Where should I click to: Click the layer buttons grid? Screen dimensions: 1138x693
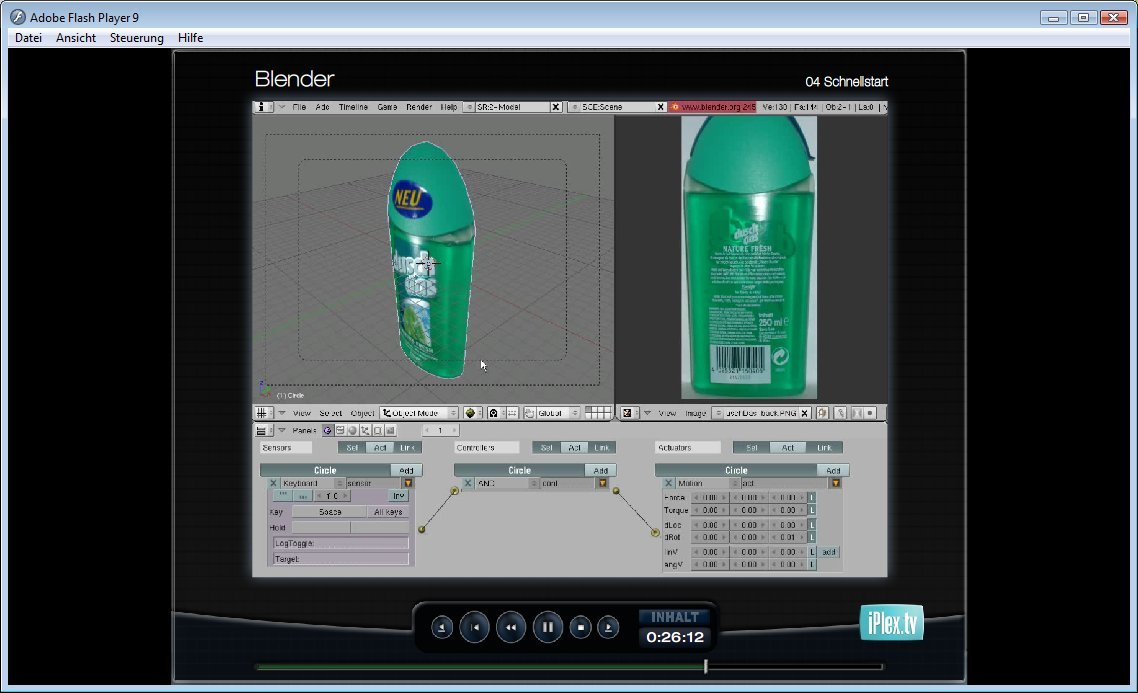[598, 413]
